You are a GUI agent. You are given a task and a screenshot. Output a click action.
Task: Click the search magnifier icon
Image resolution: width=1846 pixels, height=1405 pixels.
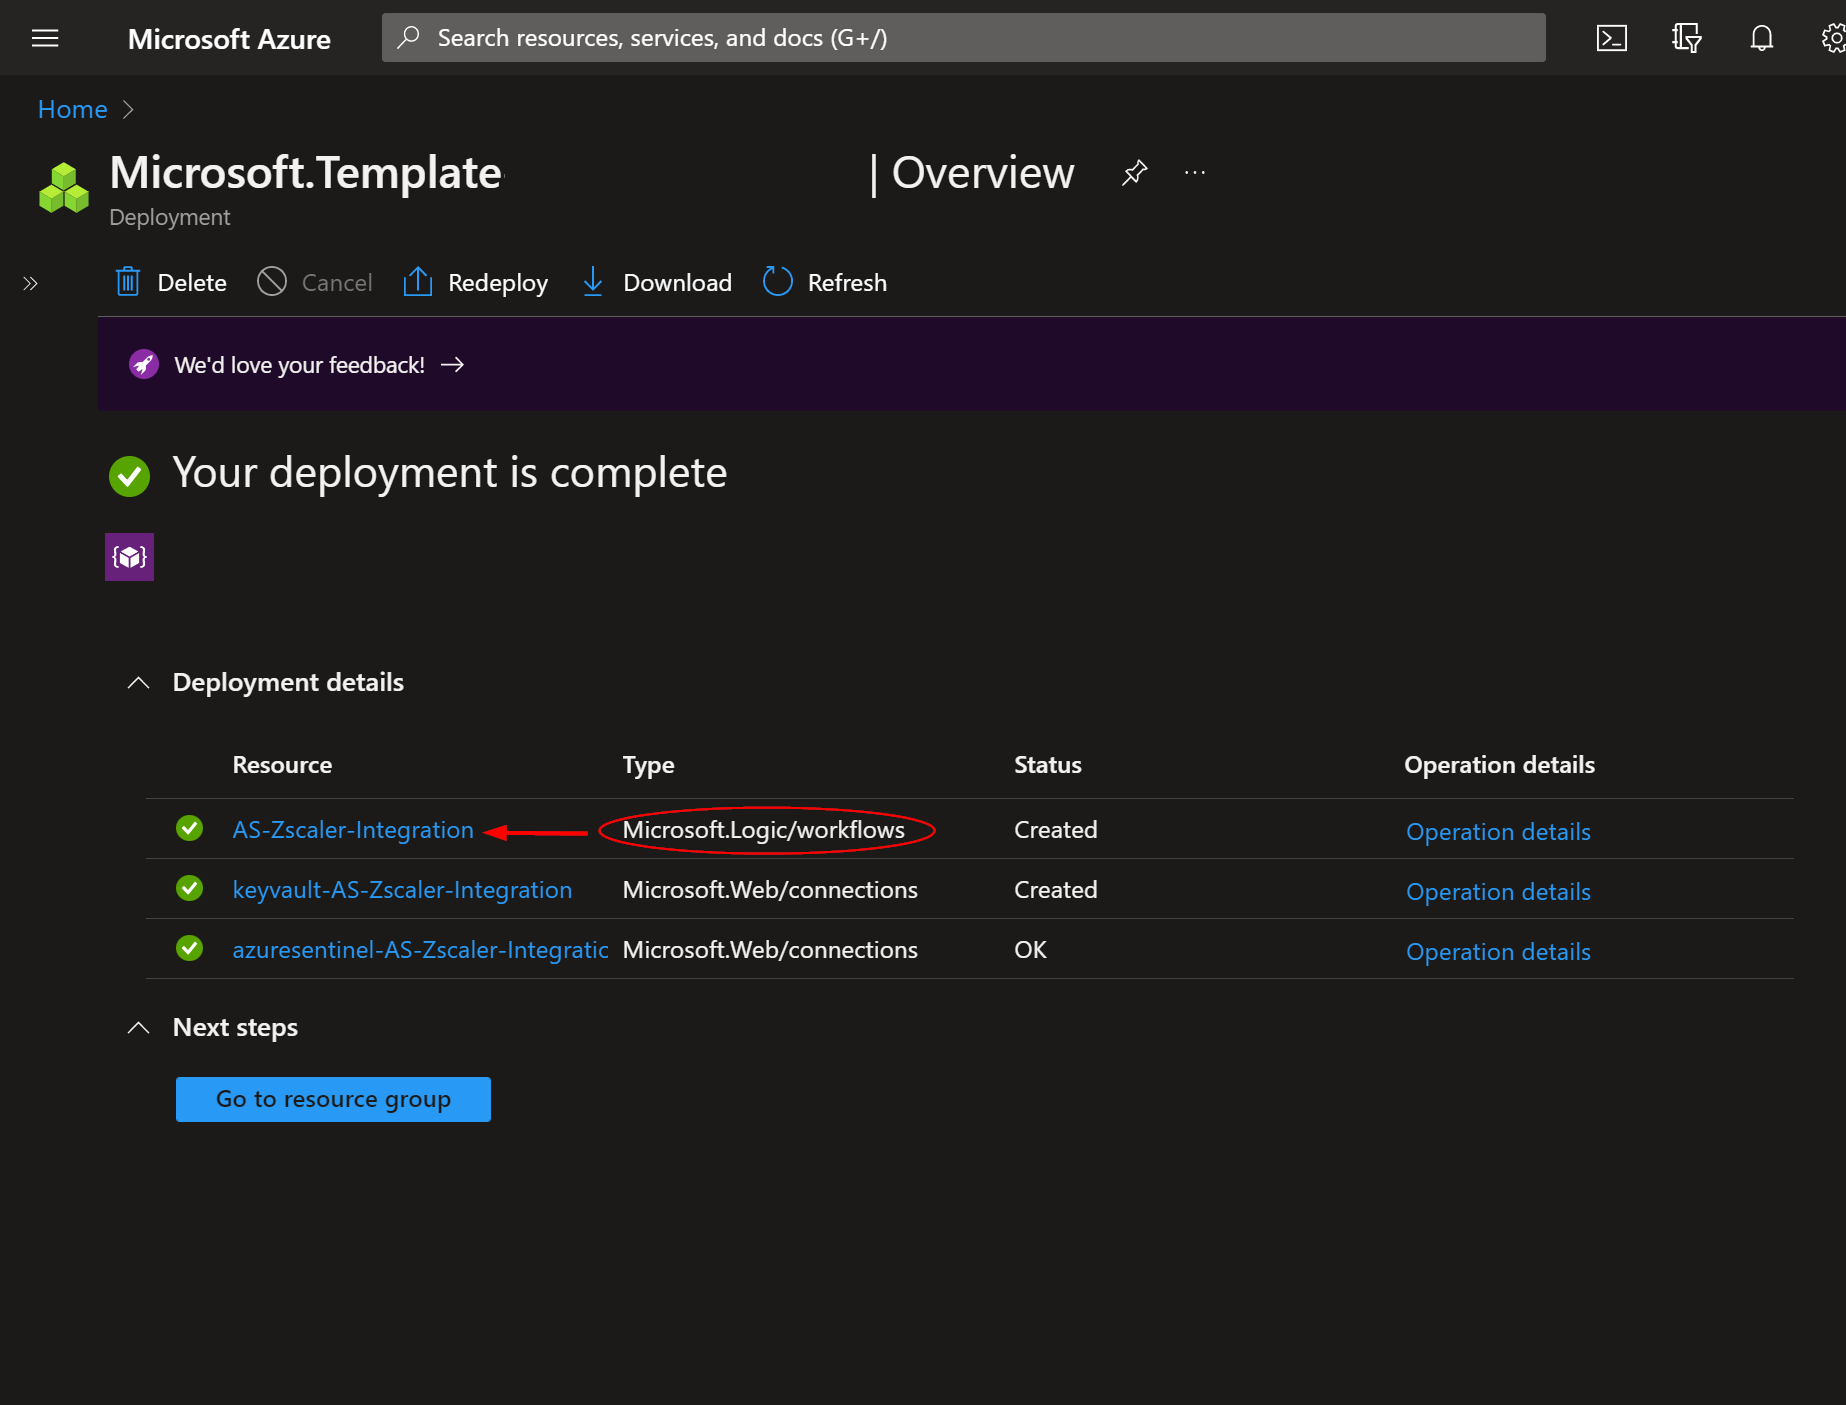click(408, 38)
